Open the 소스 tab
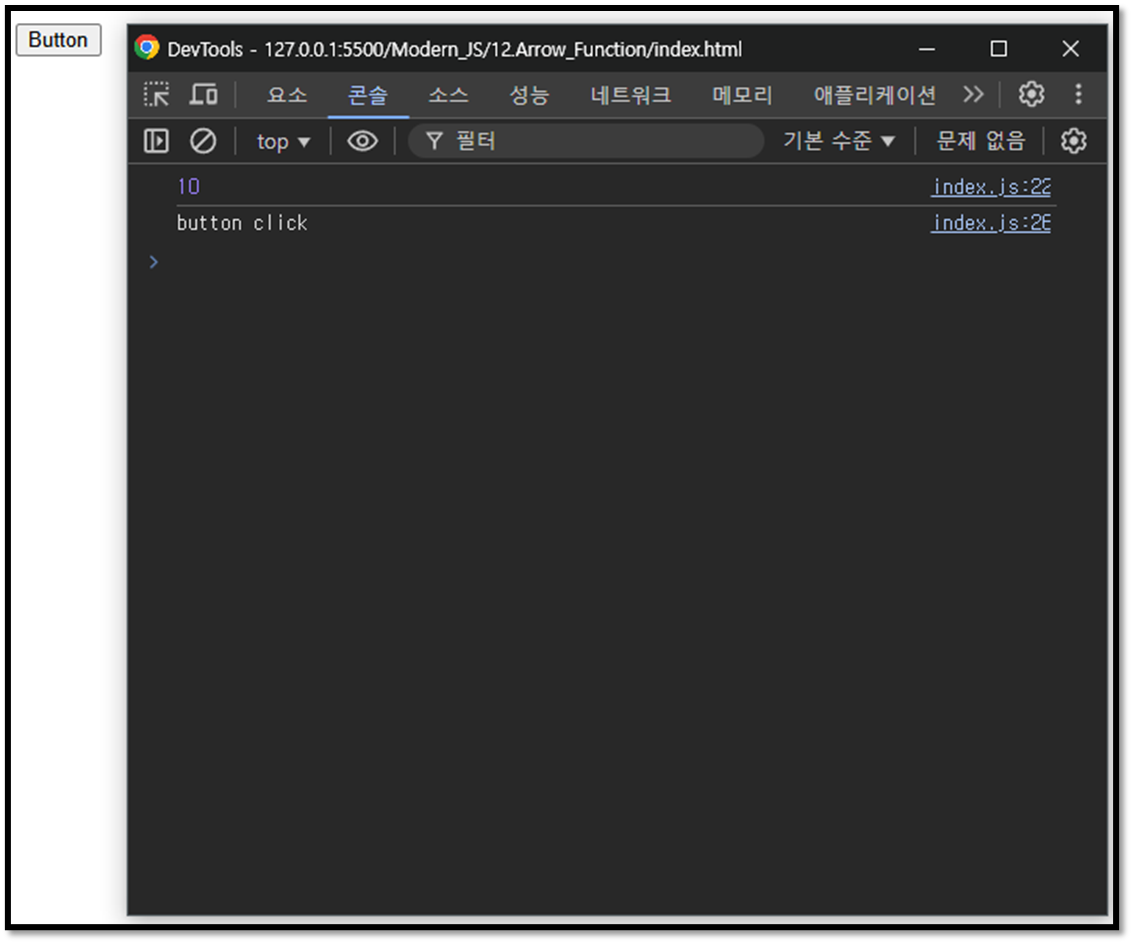1132x943 pixels. [x=448, y=95]
